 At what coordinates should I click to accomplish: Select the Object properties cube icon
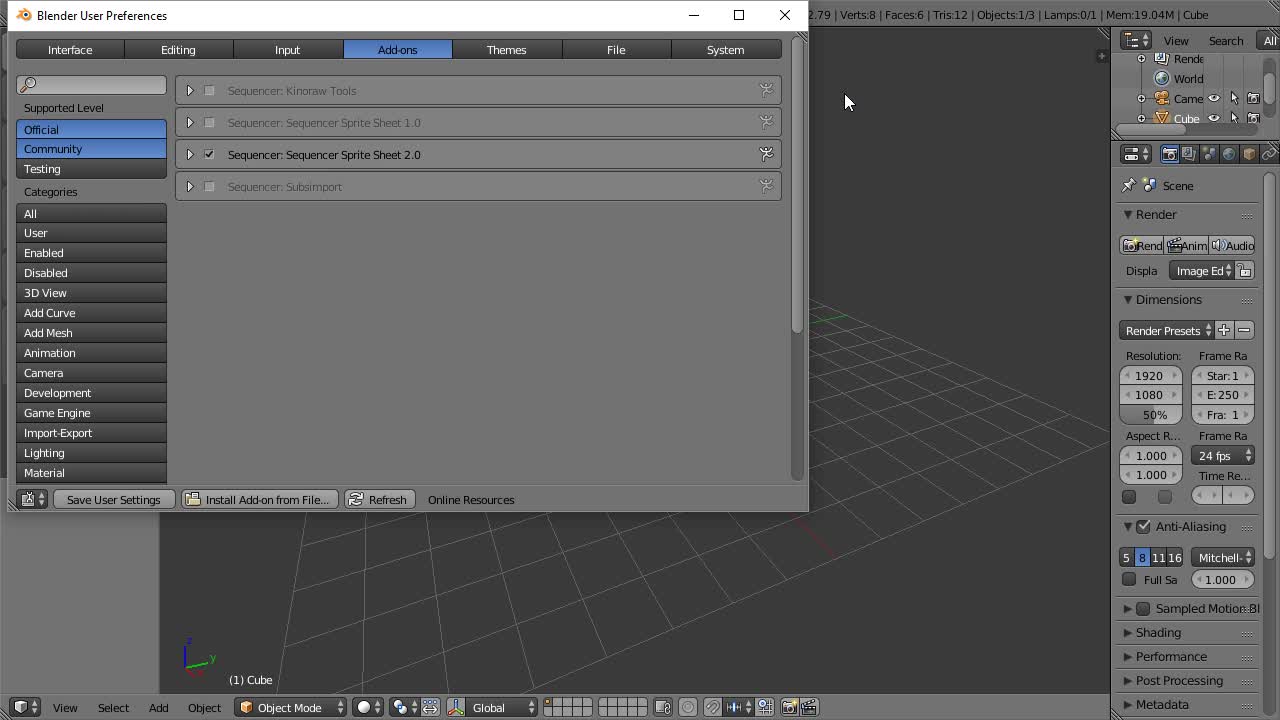(1247, 153)
